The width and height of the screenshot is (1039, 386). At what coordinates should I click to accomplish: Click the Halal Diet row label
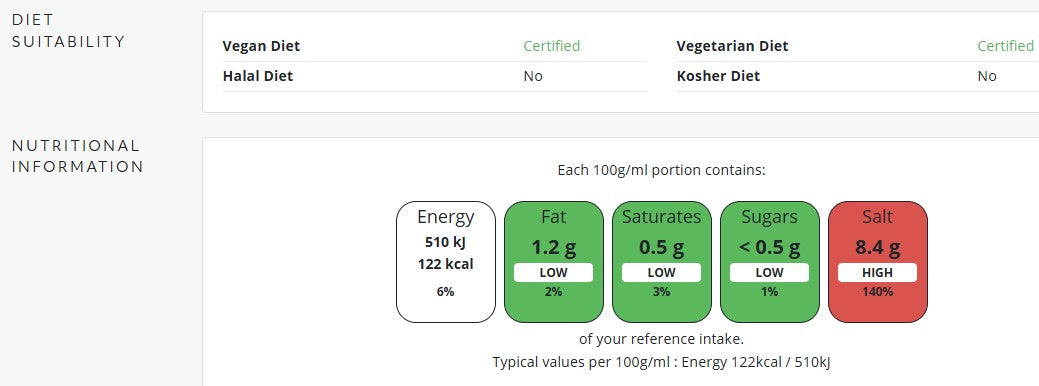coord(258,76)
